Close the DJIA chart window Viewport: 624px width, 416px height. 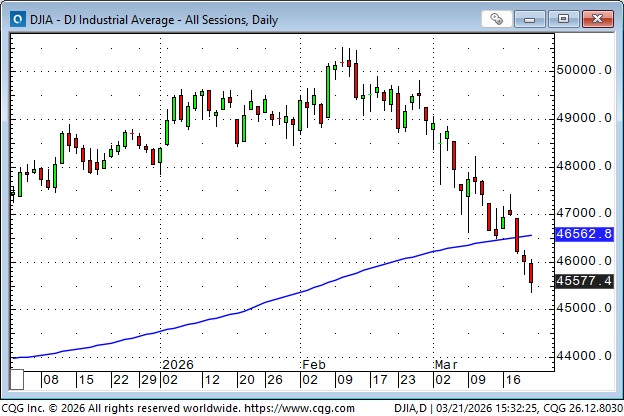pyautogui.click(x=596, y=18)
